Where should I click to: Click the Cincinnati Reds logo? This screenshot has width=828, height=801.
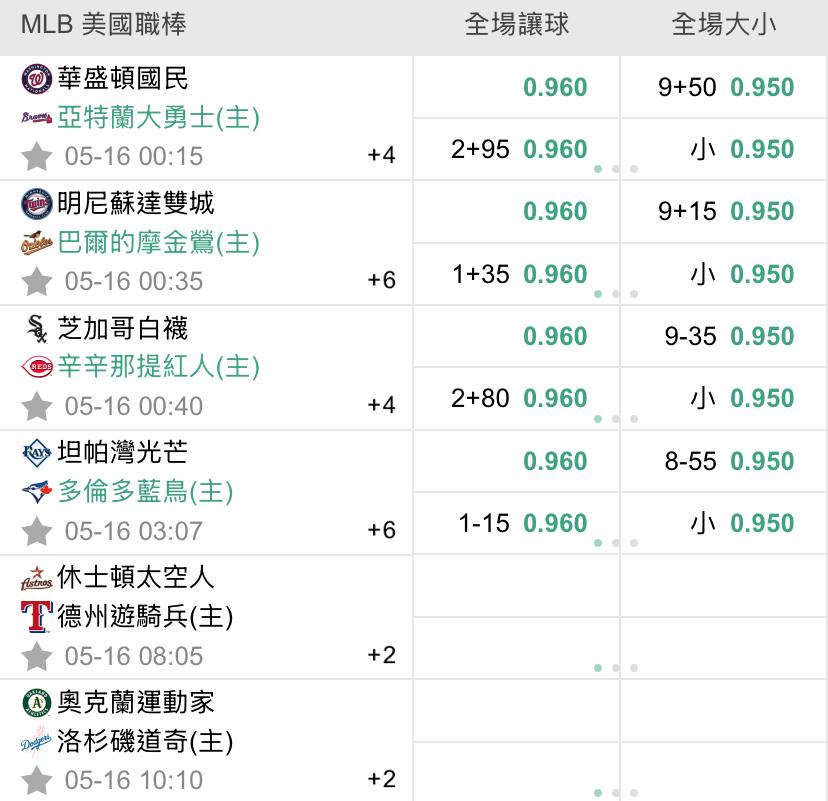coord(36,366)
